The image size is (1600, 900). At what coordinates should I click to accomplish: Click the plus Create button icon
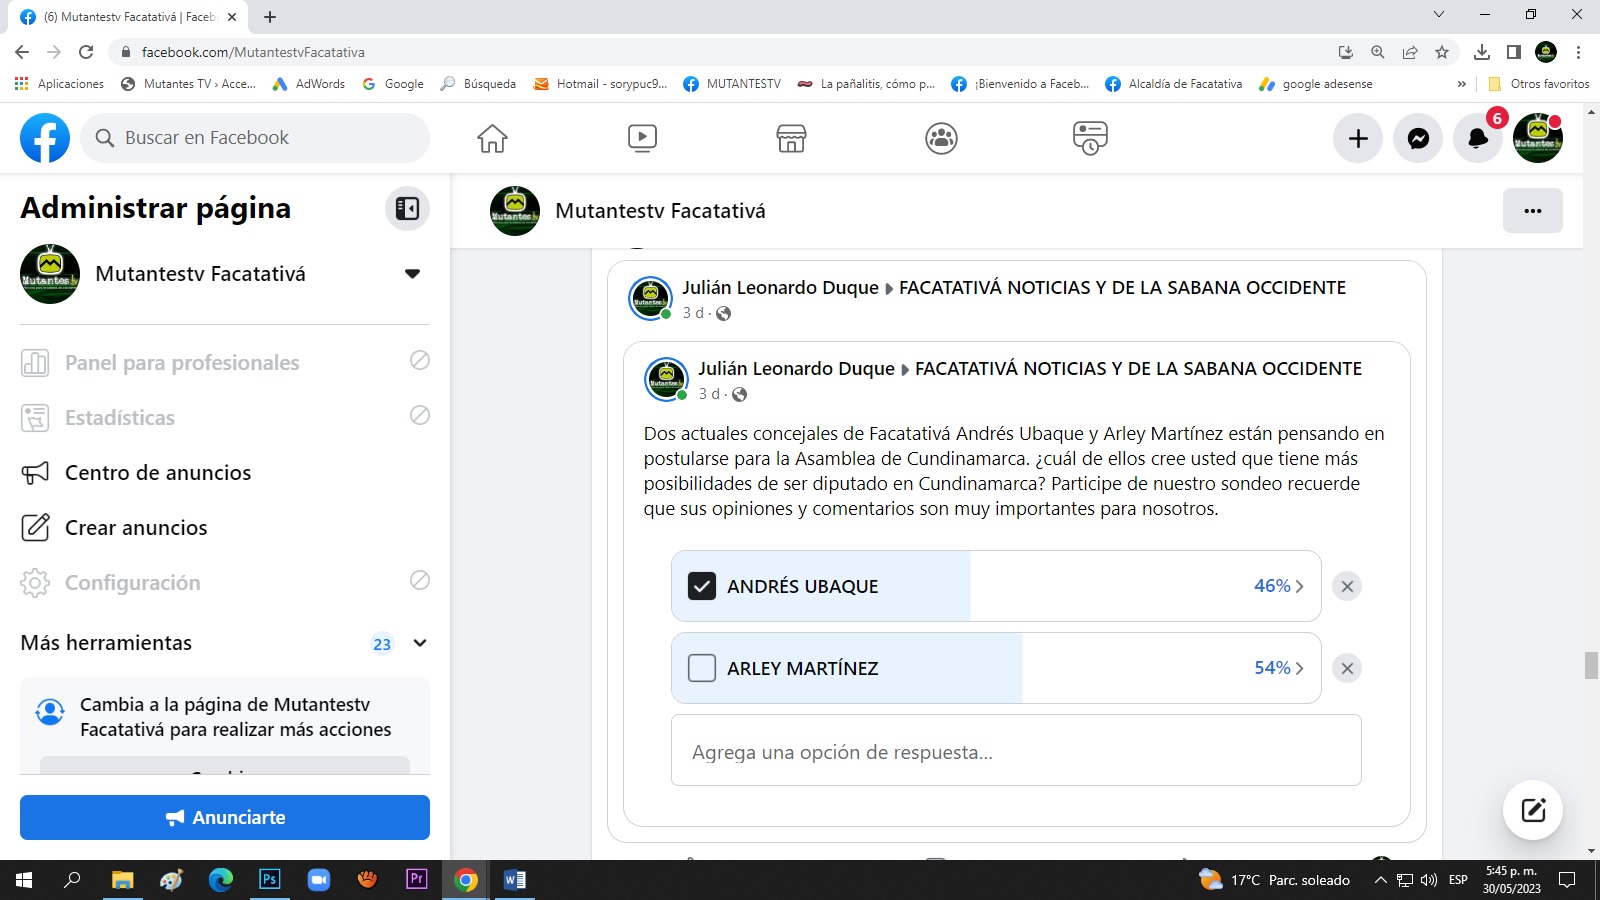tap(1358, 139)
